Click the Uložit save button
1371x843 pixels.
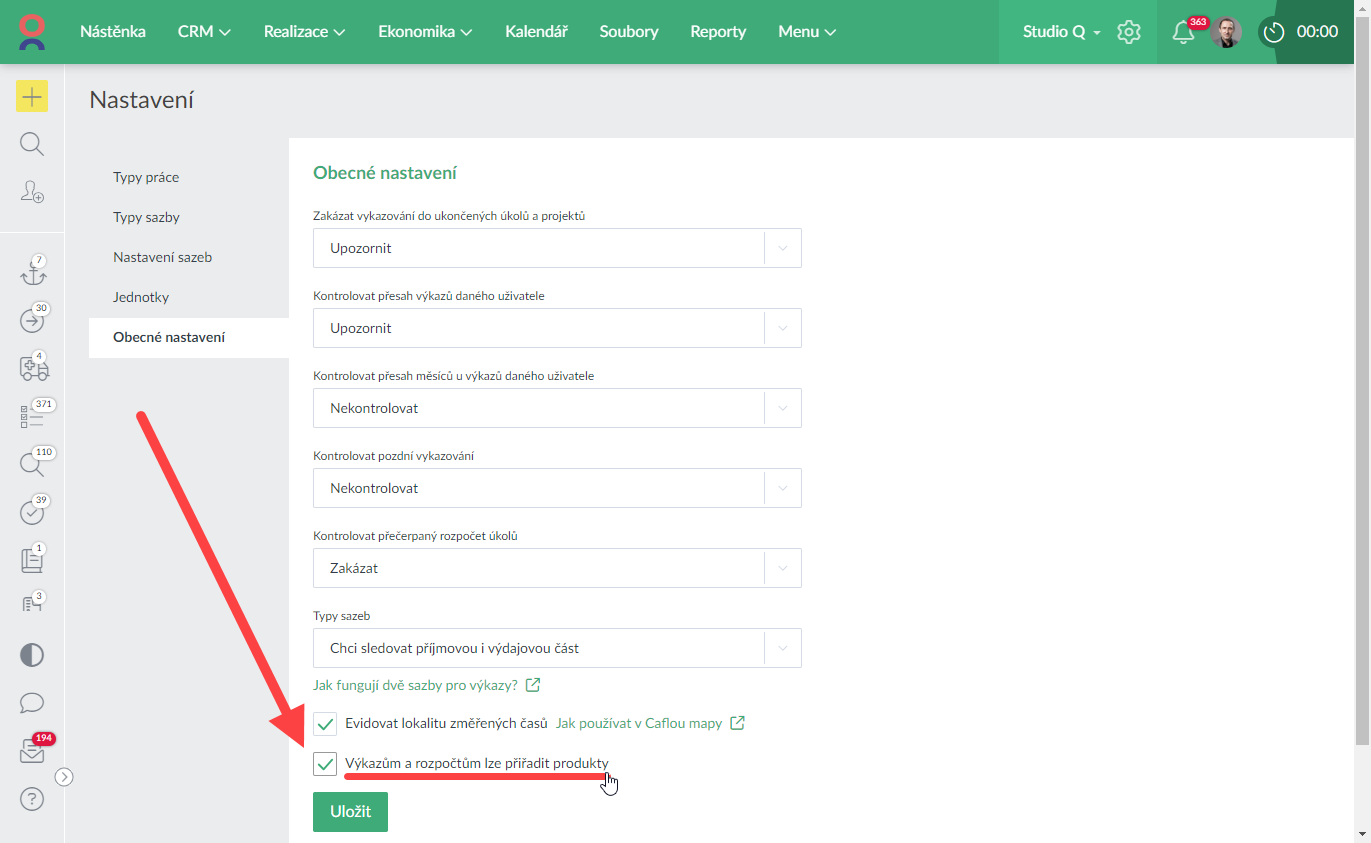(350, 812)
